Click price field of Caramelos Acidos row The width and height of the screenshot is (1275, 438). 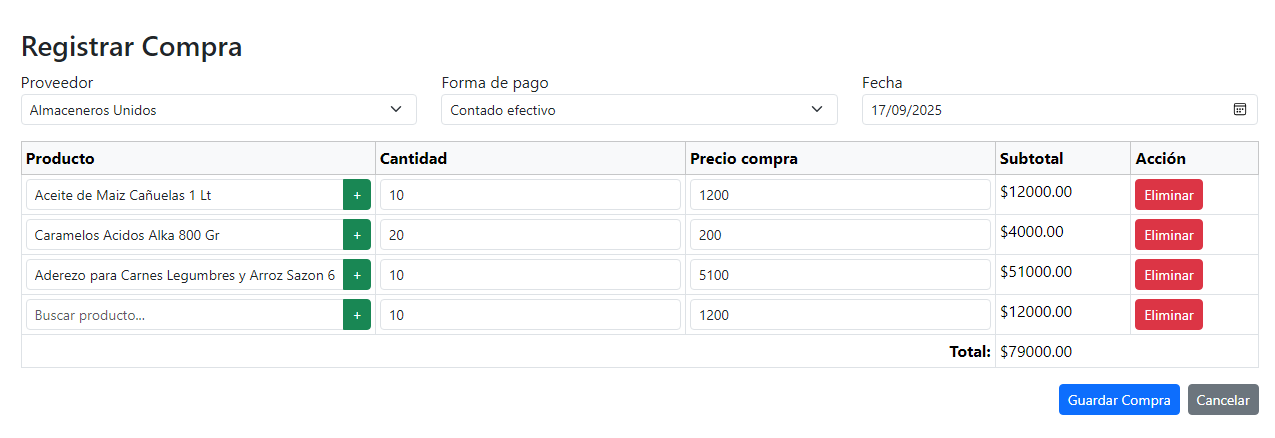(x=840, y=235)
